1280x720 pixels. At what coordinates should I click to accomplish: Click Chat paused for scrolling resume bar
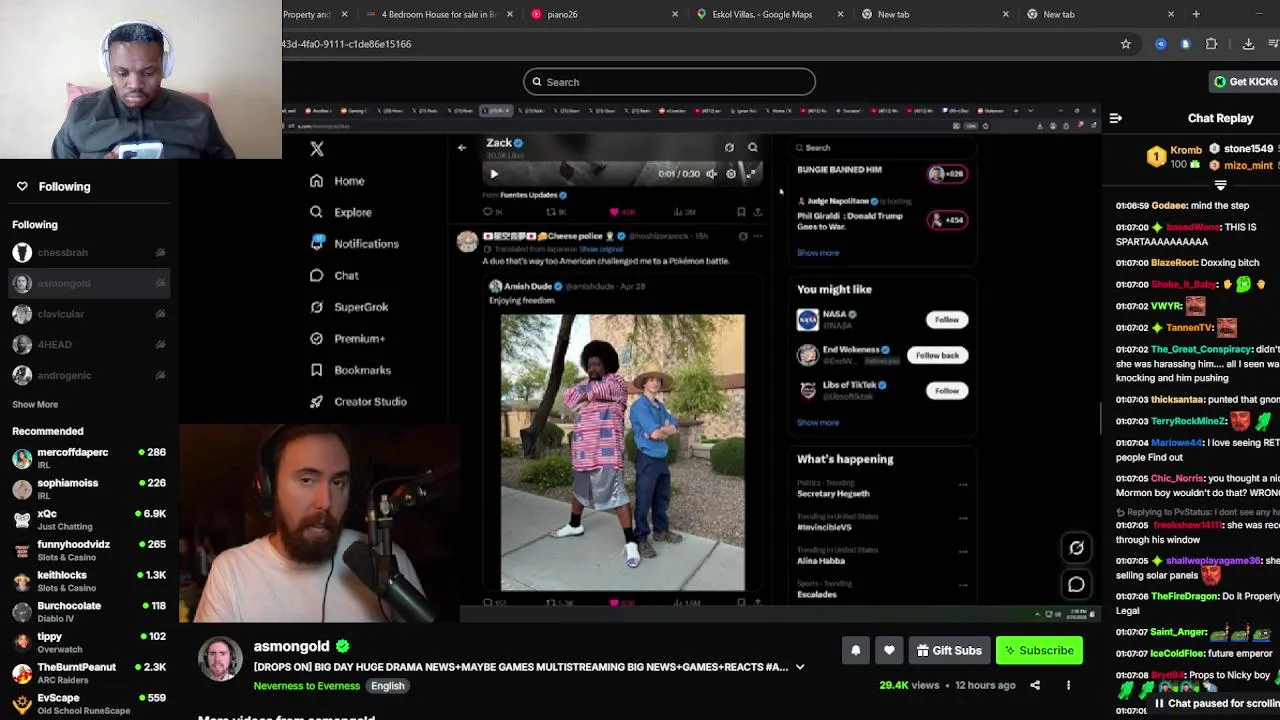coord(1215,703)
